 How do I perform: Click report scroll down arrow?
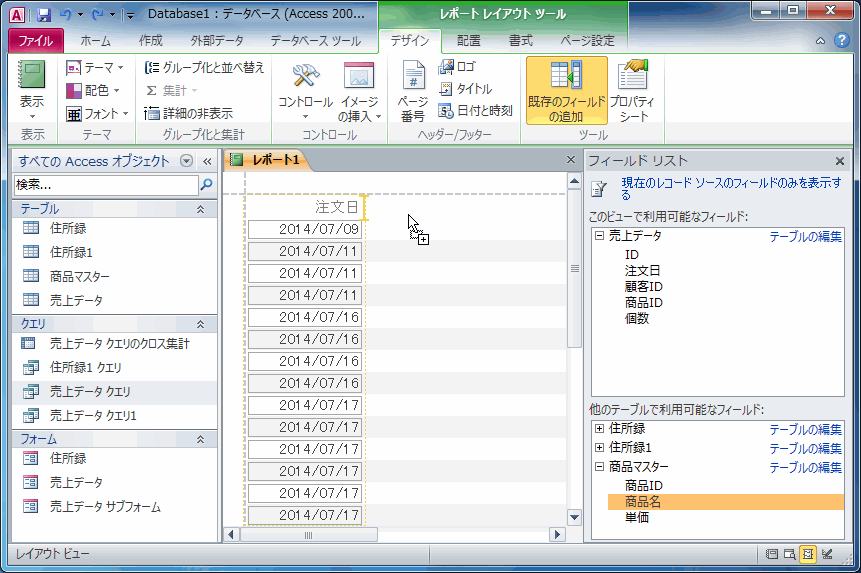tap(574, 517)
